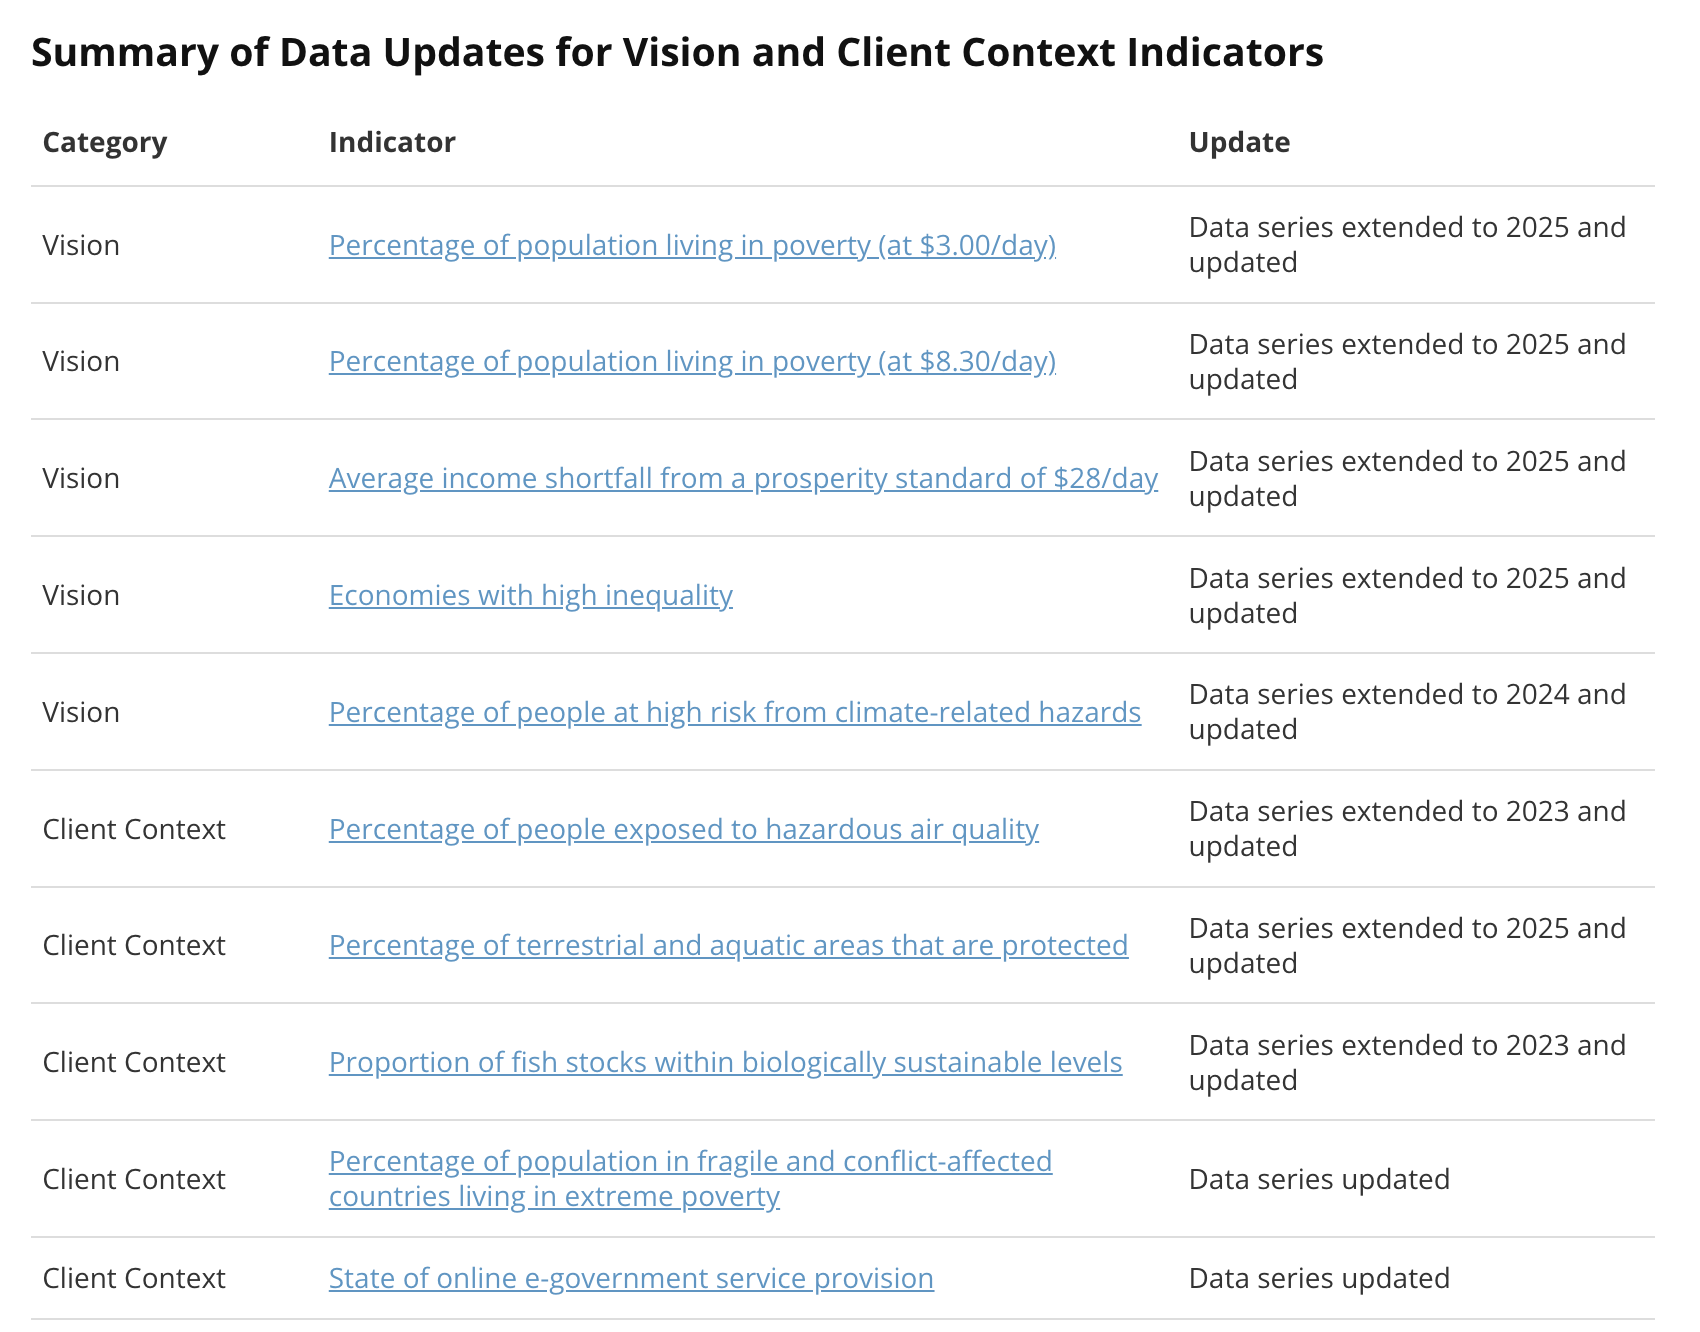Click the Vision cell in the high inequality row
The image size is (1700, 1332).
point(81,595)
